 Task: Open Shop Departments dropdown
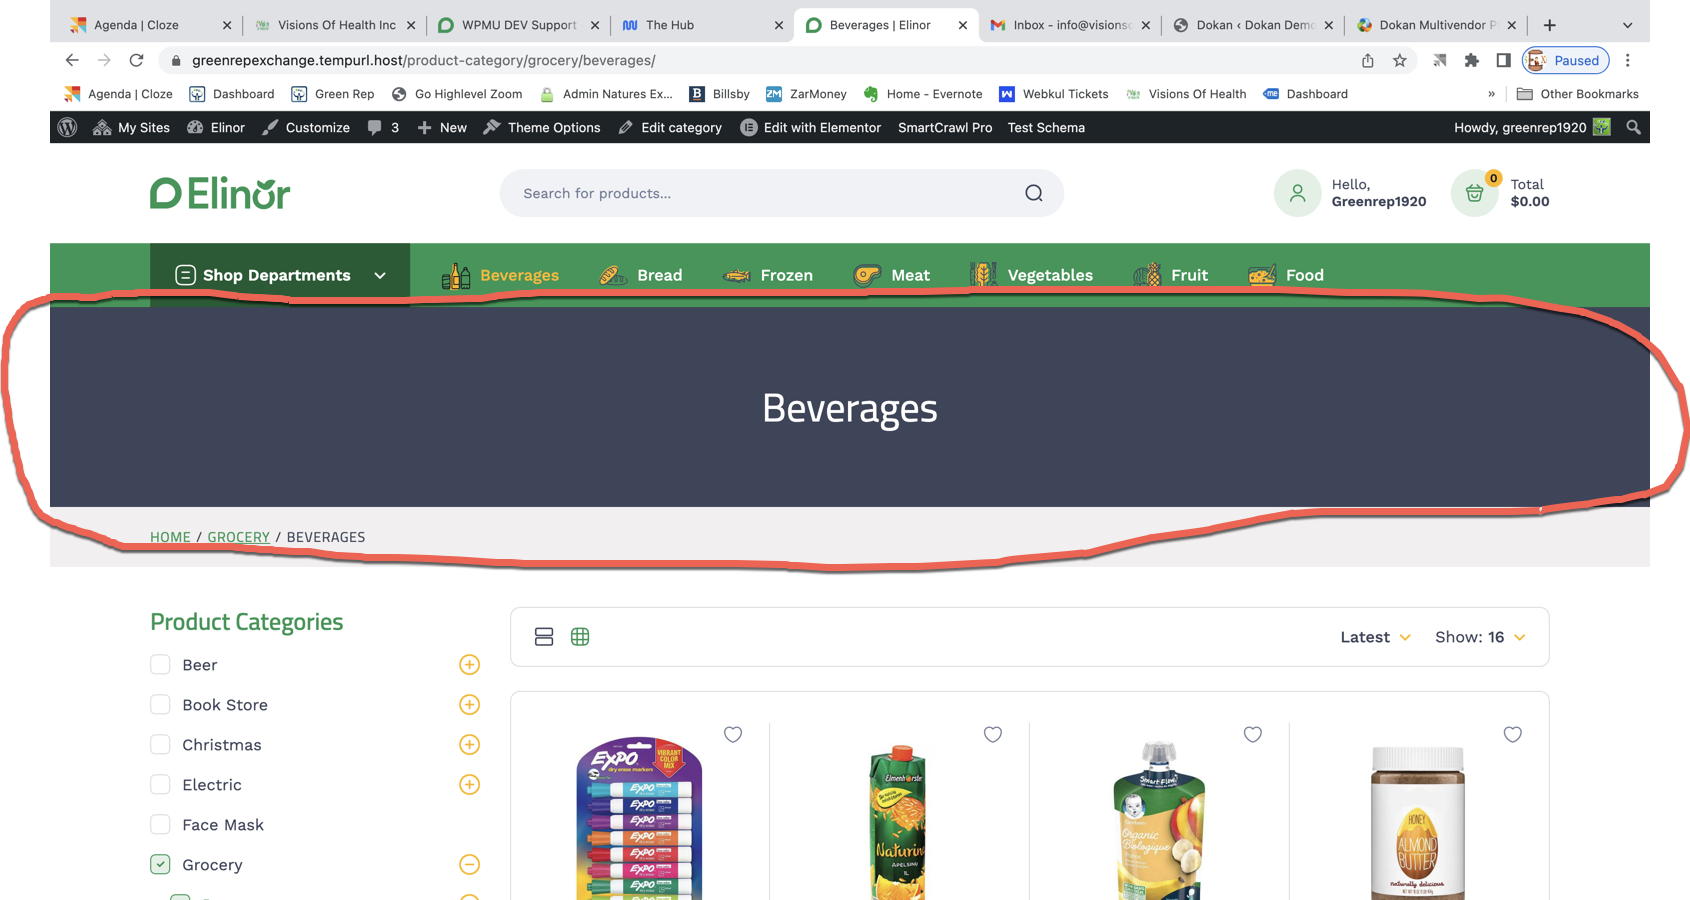[x=280, y=275]
